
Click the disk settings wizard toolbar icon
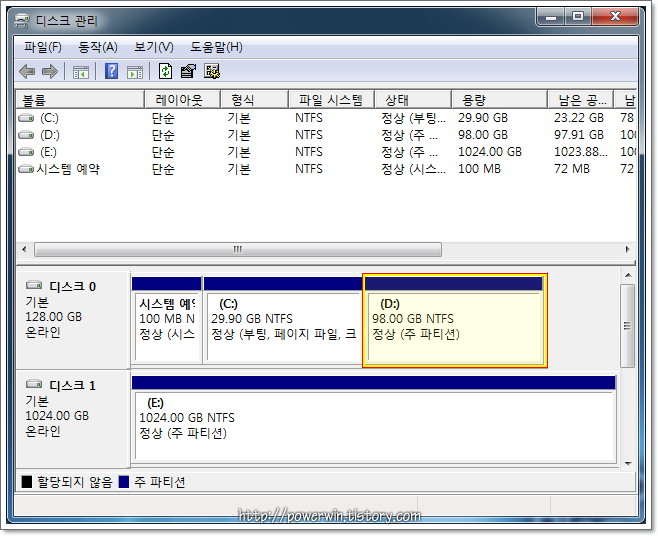click(x=212, y=71)
